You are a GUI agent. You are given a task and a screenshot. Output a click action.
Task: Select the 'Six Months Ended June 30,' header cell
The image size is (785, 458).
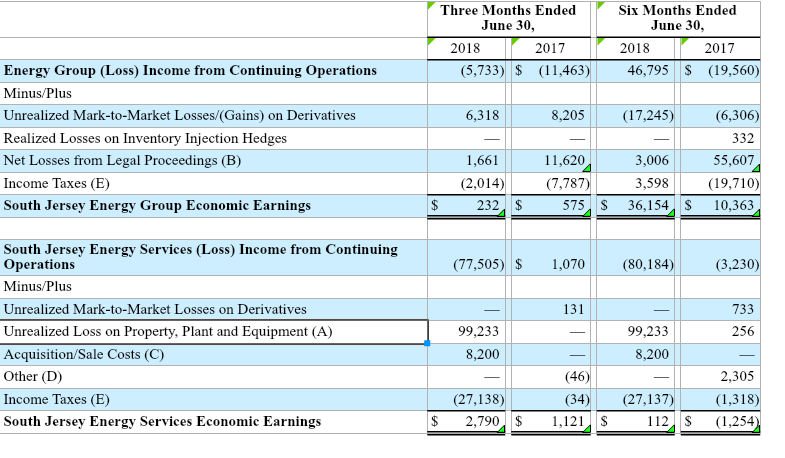[678, 19]
